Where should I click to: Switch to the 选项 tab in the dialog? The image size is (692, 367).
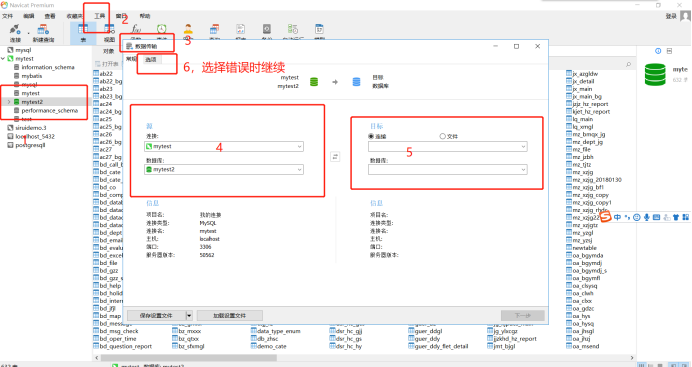pos(151,59)
